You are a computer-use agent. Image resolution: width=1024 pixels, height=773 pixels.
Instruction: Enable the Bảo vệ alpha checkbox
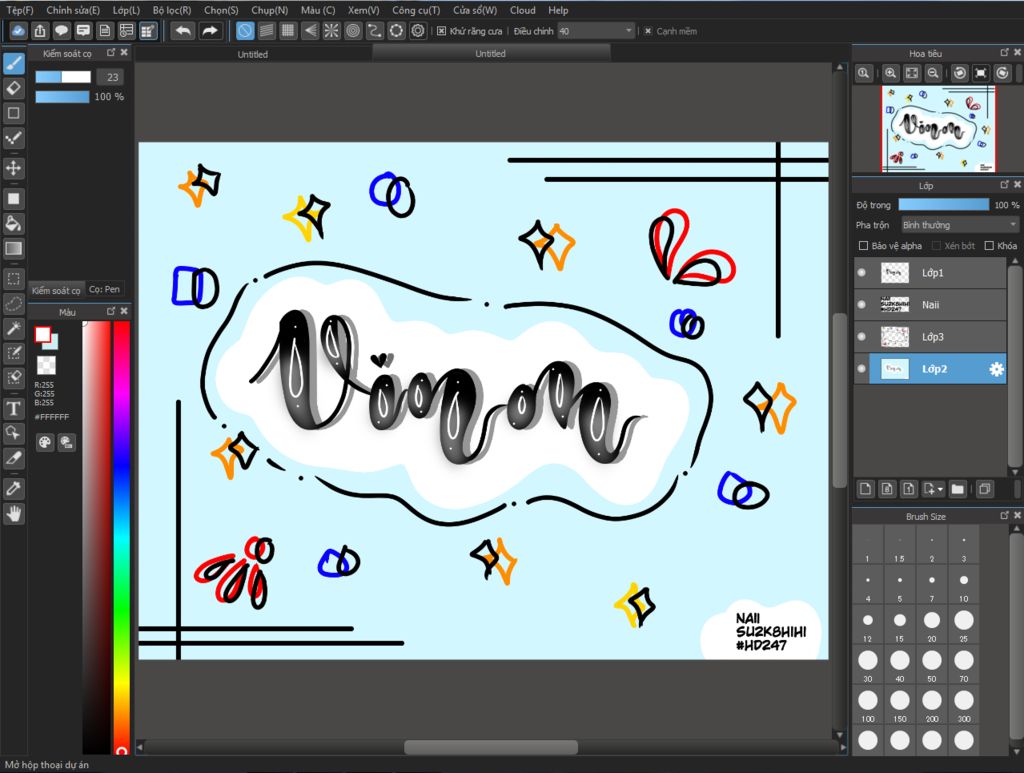click(864, 246)
